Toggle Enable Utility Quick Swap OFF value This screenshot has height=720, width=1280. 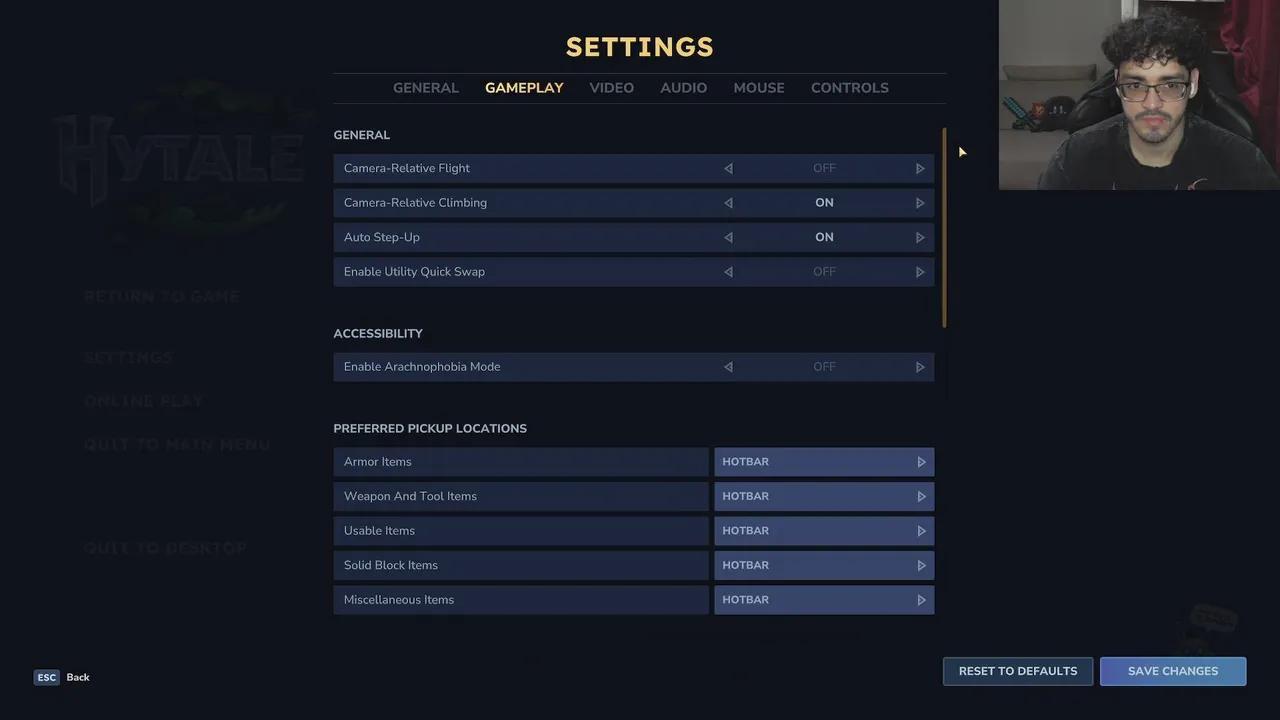(x=824, y=272)
